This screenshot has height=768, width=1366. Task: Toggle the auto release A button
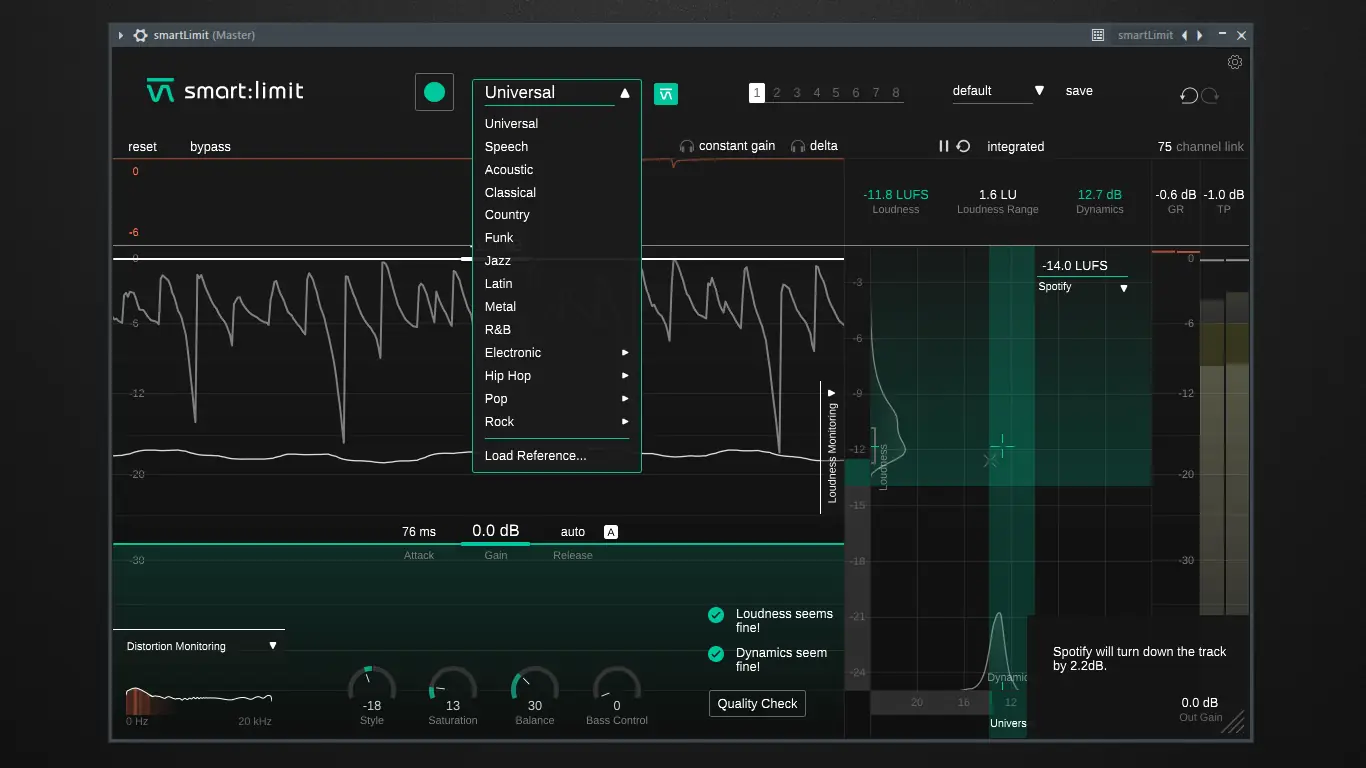(x=611, y=532)
